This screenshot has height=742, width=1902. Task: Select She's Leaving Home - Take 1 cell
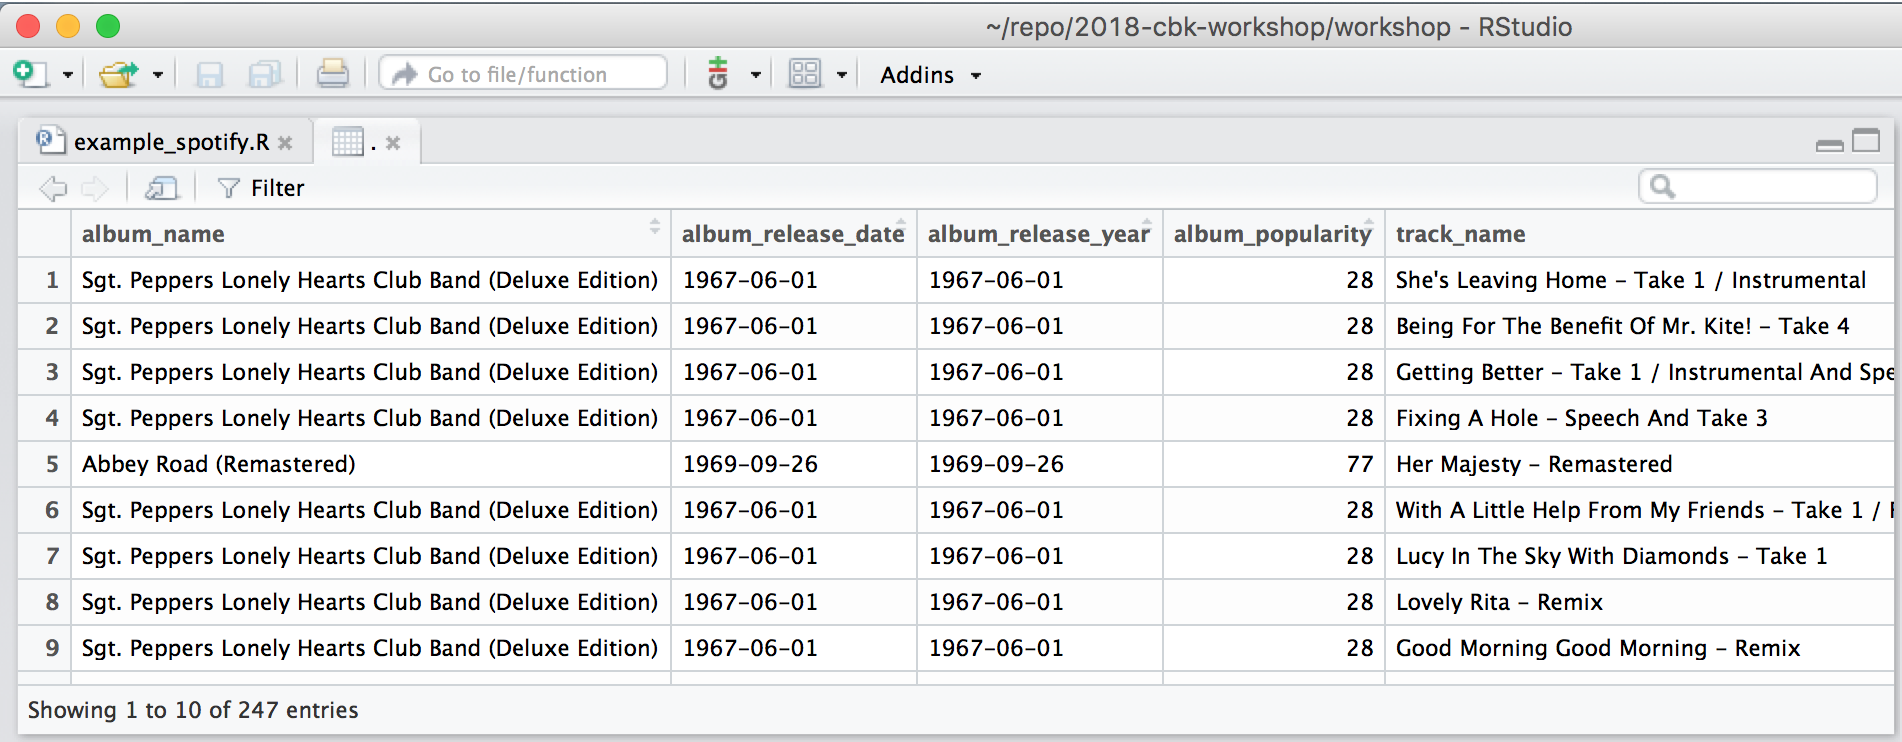(1638, 280)
